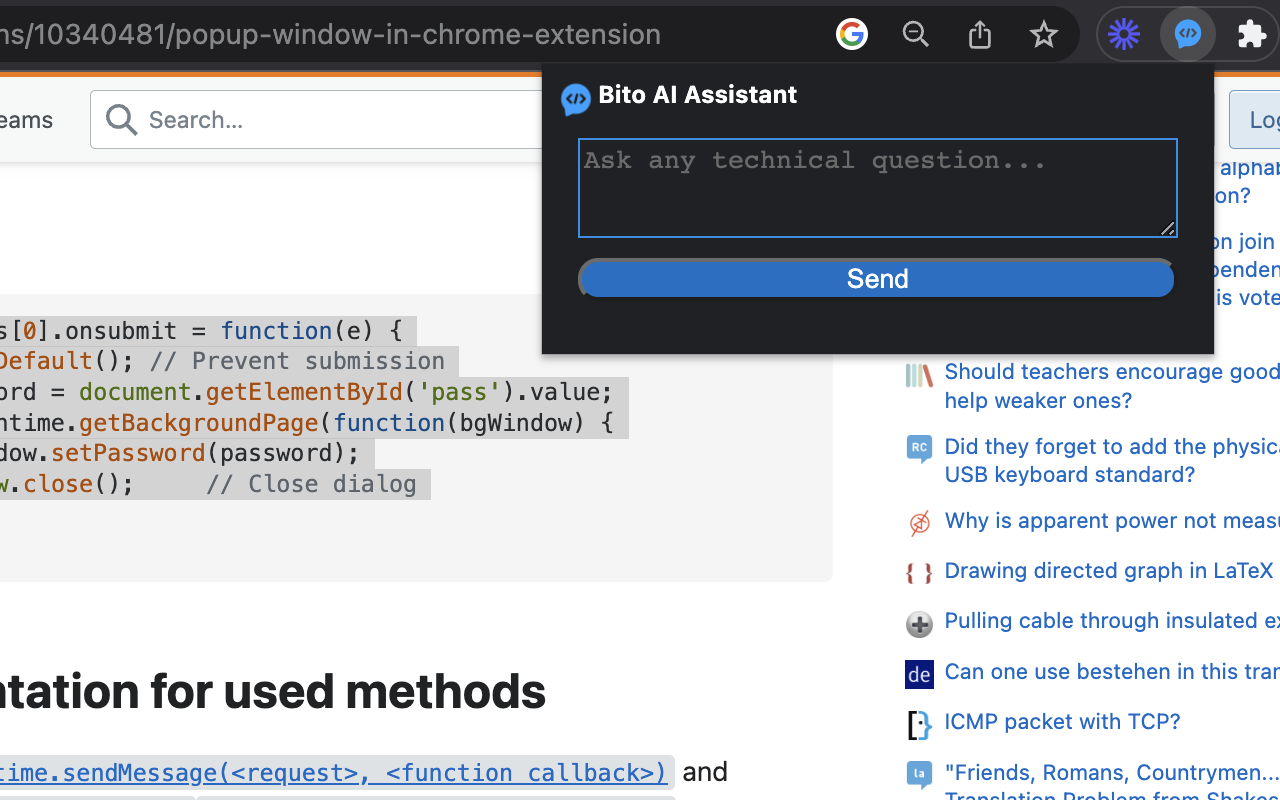Open 'ICMP packet with TCP?' link

click(1062, 721)
